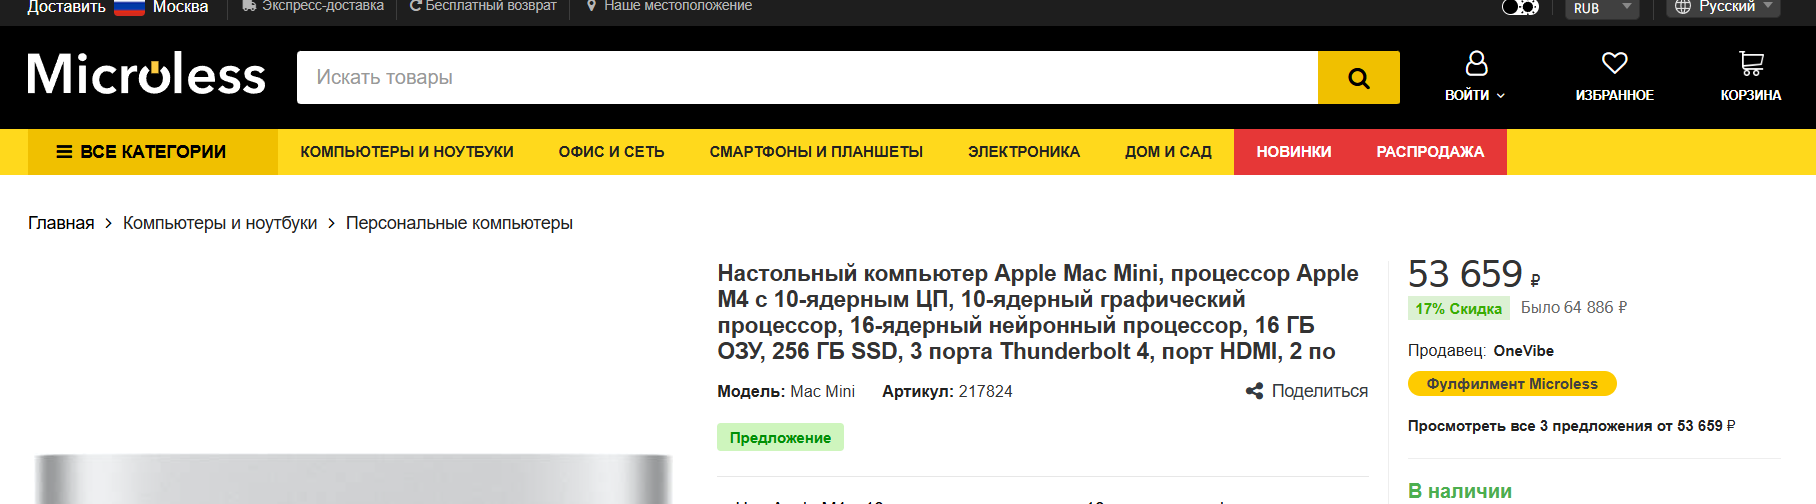
Task: Open Дом и сад menu
Action: click(x=1168, y=152)
